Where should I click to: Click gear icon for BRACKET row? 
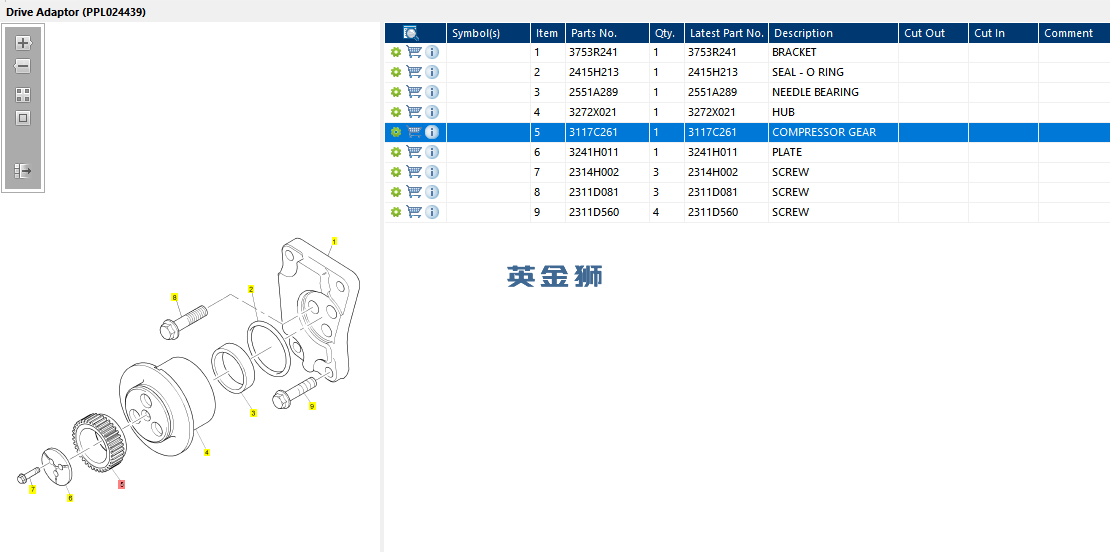[x=396, y=52]
